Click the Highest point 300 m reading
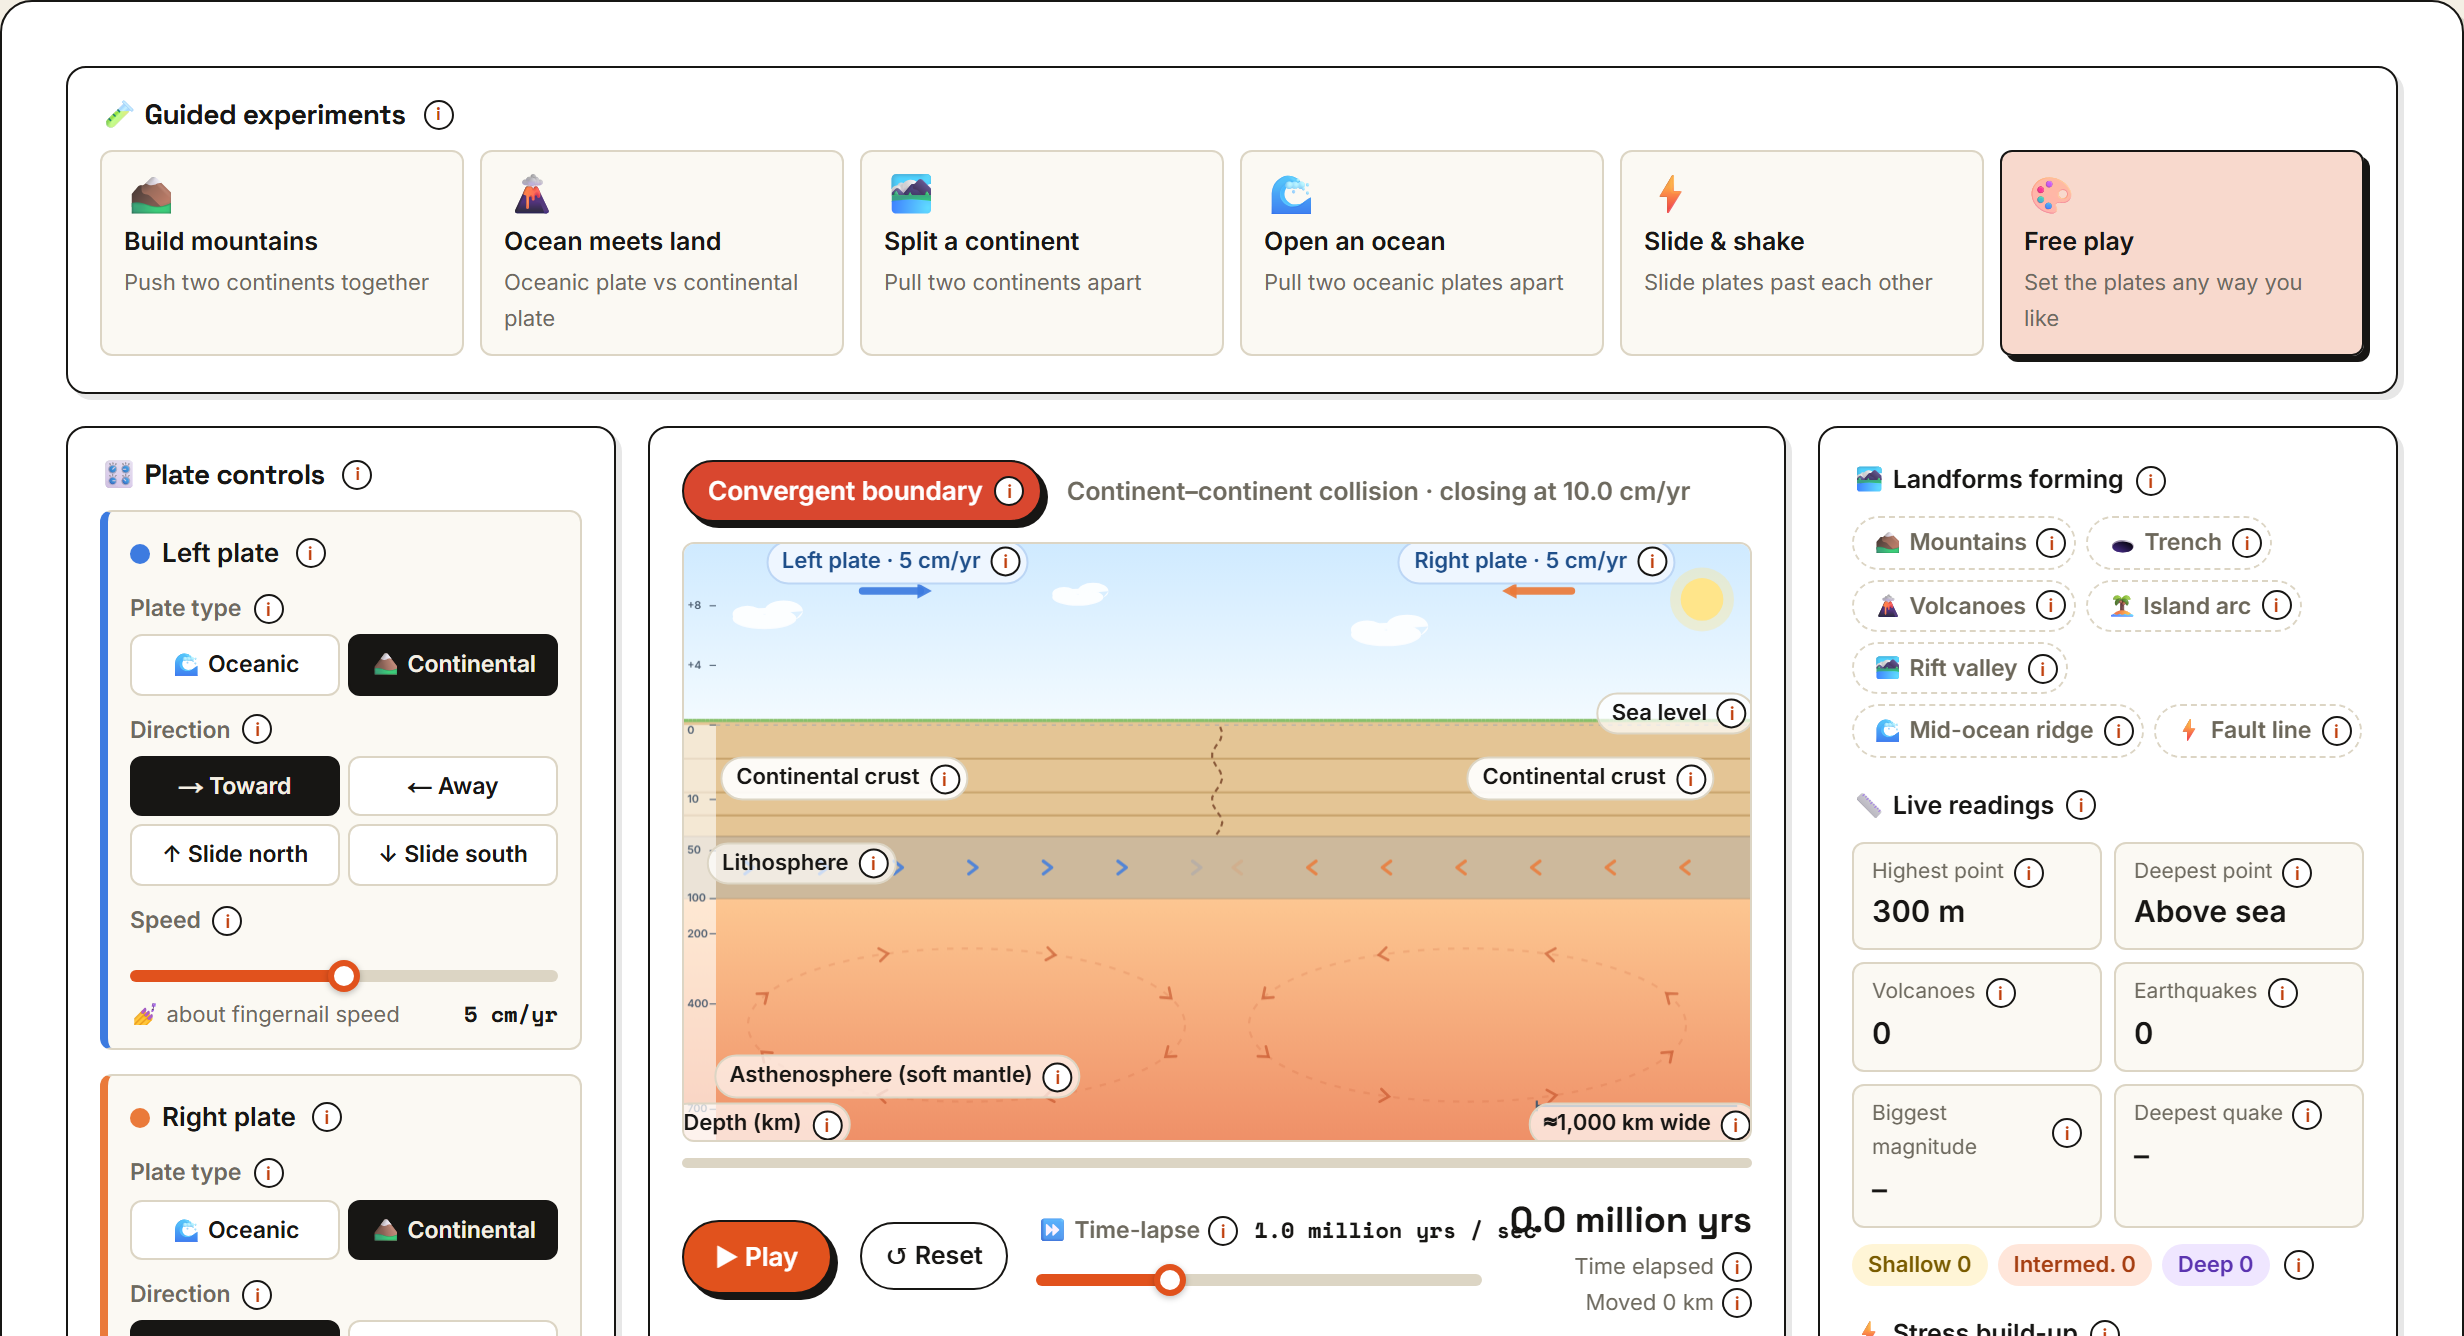2464x1336 pixels. pos(1976,896)
